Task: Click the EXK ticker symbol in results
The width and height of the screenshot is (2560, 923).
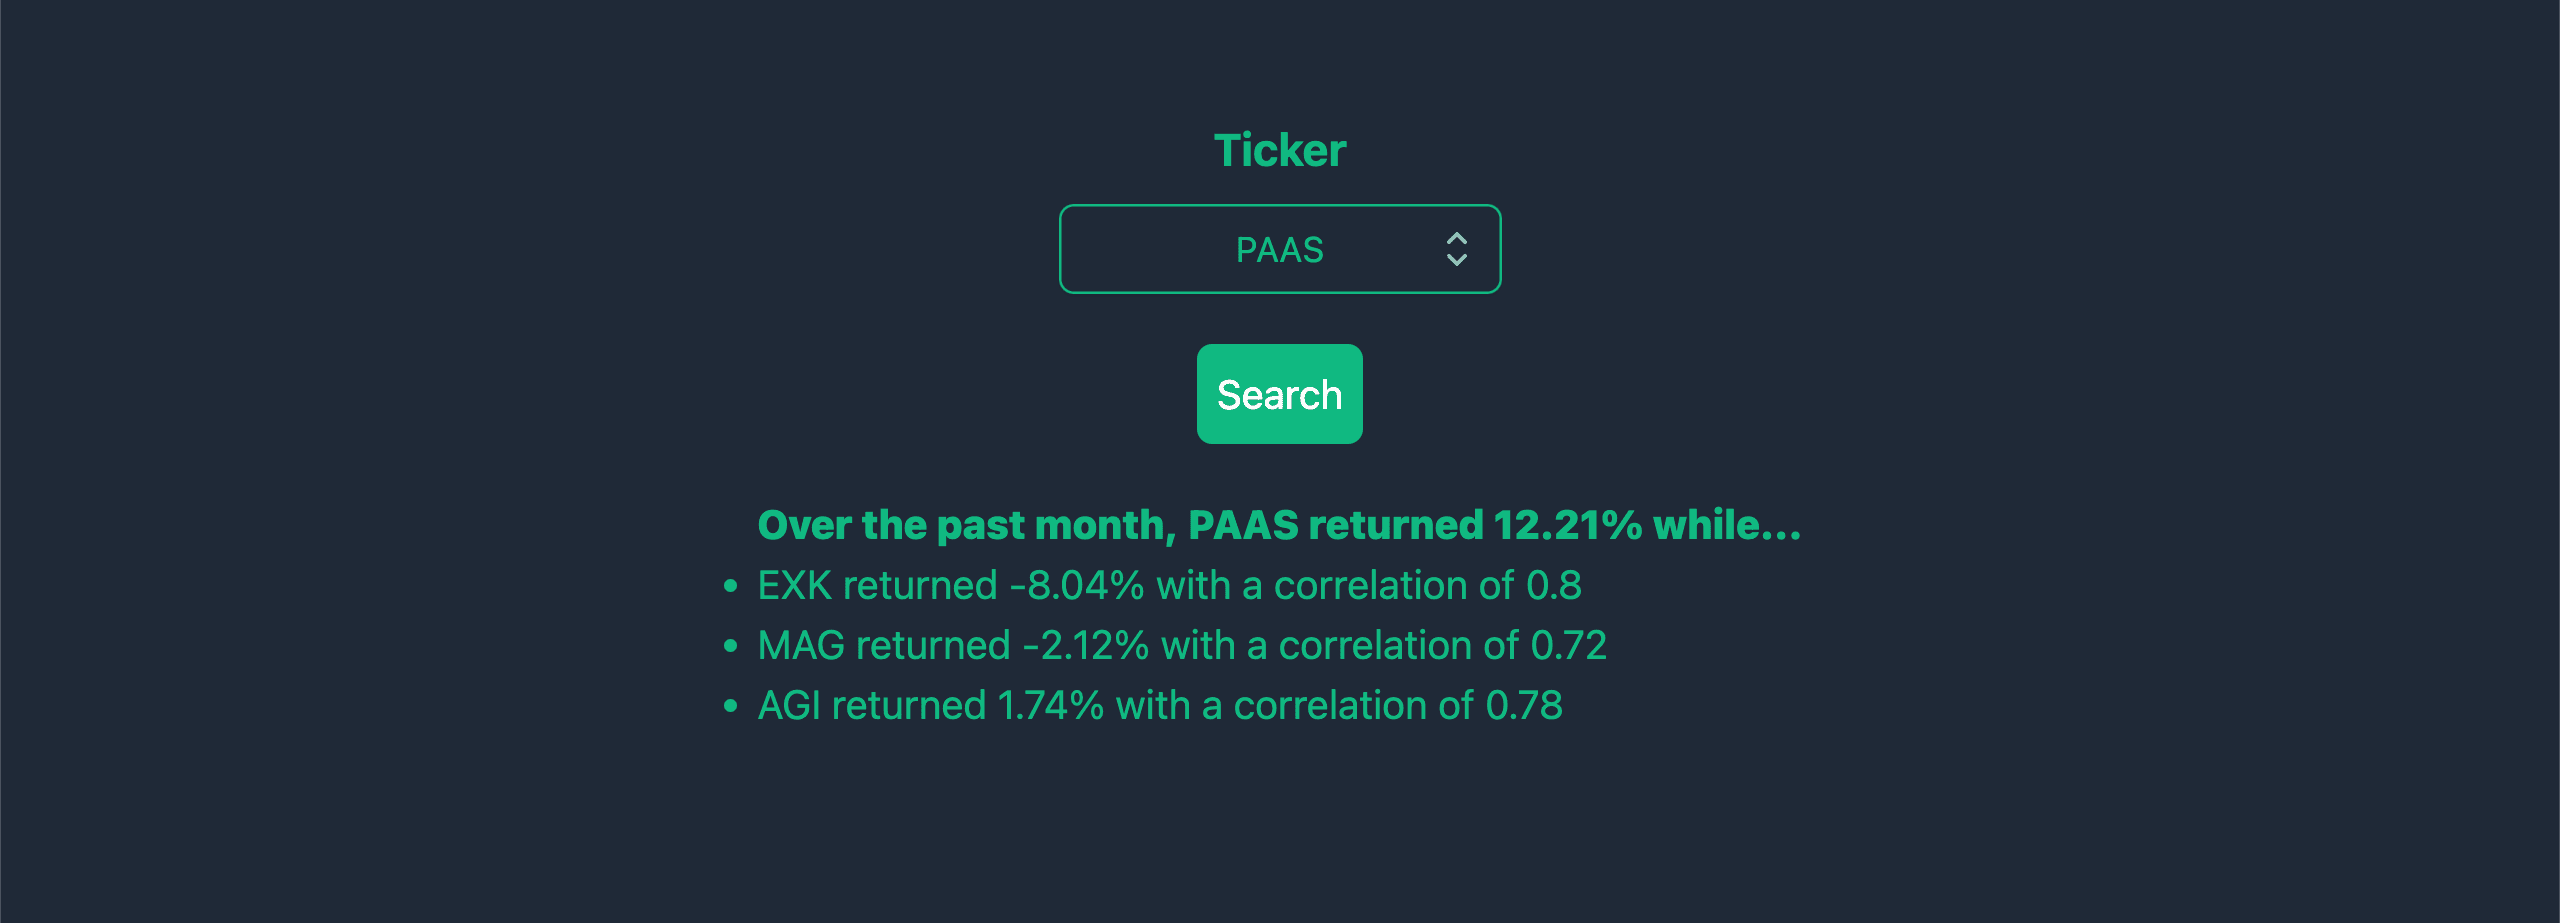Action: point(794,586)
